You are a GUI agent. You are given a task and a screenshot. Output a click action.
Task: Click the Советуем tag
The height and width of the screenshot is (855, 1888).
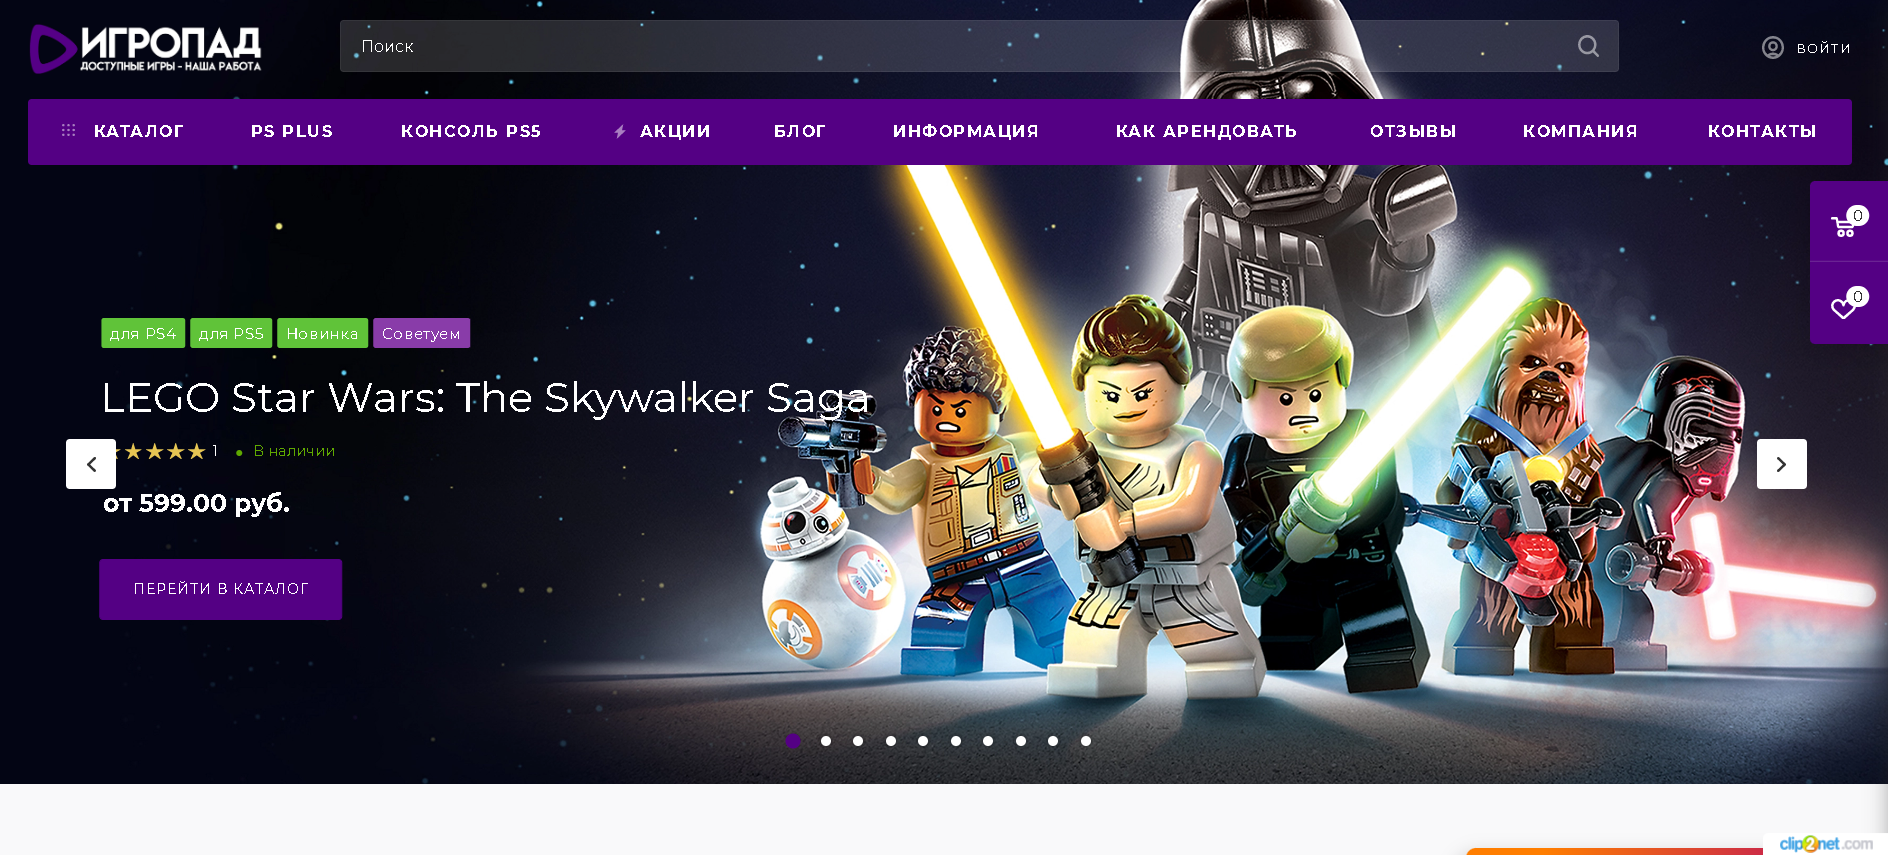421,333
